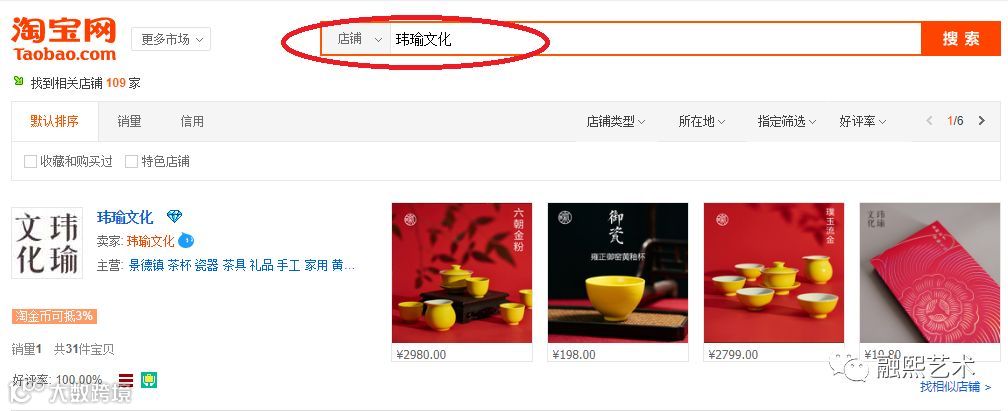Viewport: 1008px width, 411px height.
Task: Check the 收藏和购买过 checkbox
Action: [x=30, y=161]
